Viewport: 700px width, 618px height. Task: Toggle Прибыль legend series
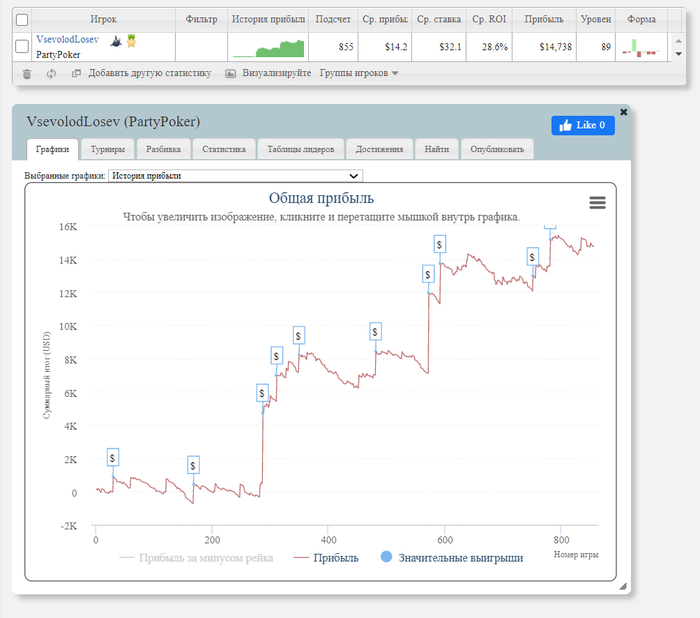[x=326, y=558]
